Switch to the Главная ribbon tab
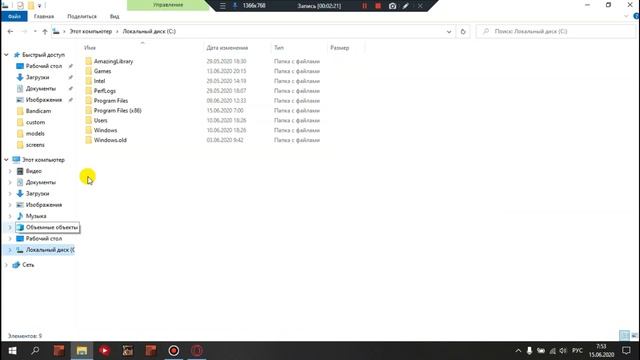 click(44, 16)
